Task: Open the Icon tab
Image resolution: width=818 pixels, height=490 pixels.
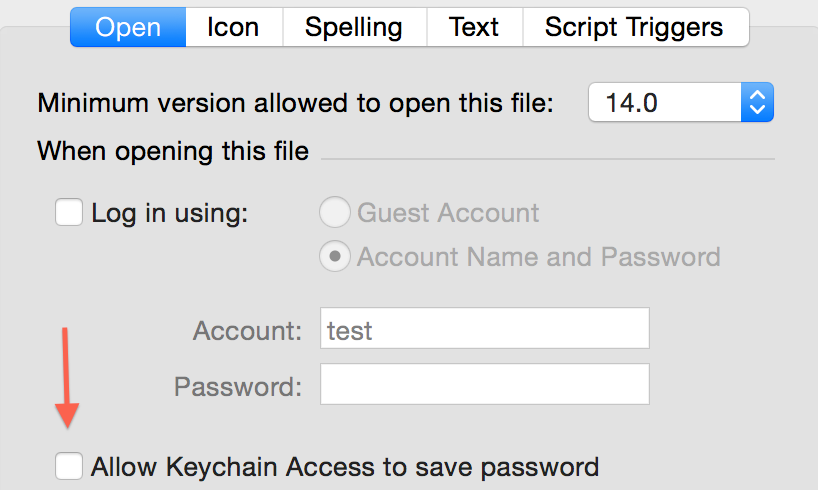Action: [x=234, y=27]
